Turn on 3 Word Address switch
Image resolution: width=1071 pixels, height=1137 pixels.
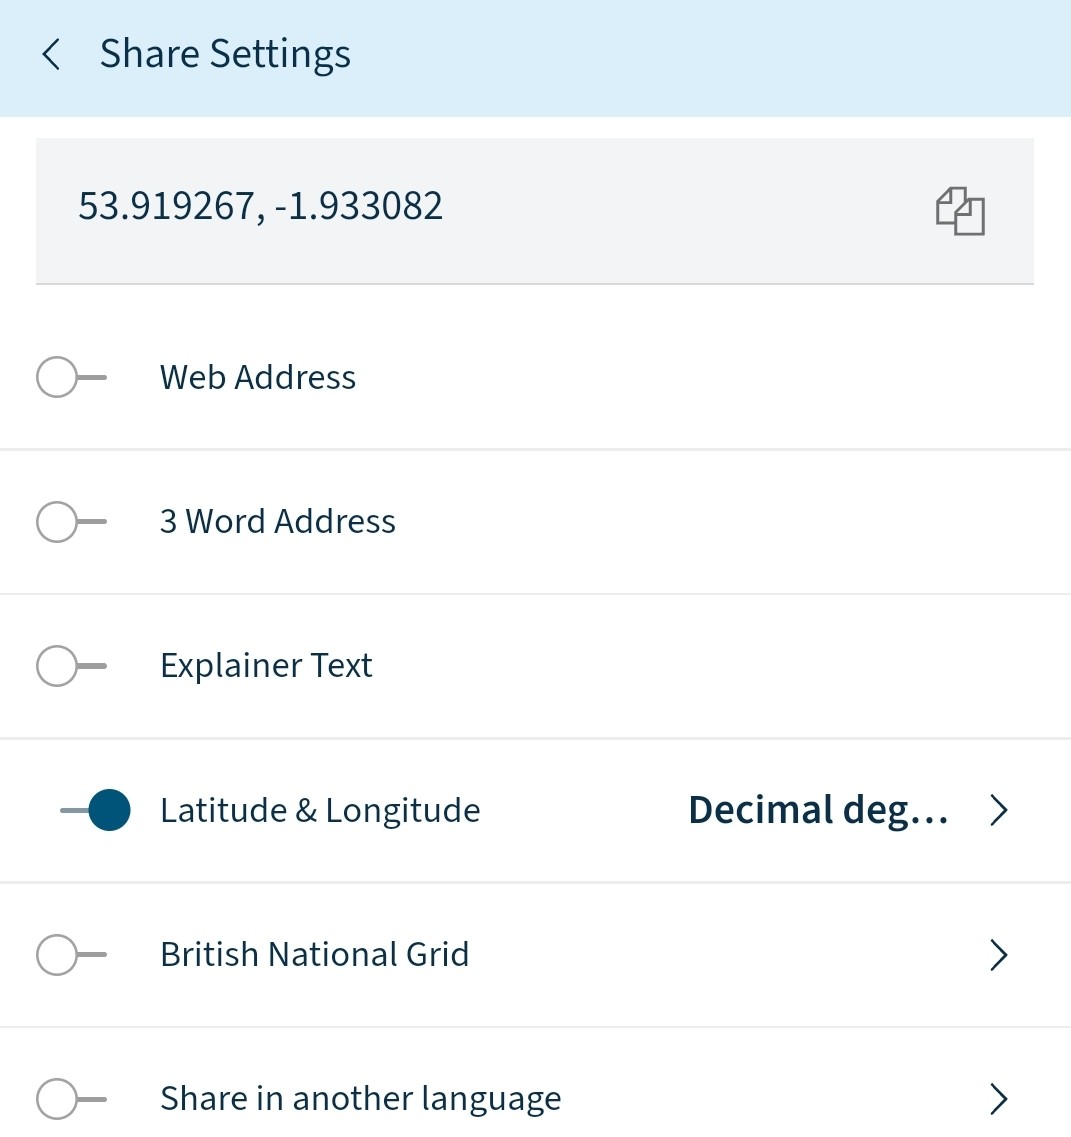coord(72,521)
